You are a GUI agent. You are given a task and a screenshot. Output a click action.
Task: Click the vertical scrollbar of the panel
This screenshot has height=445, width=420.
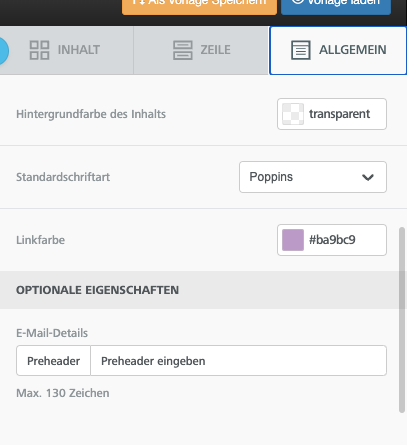402,320
